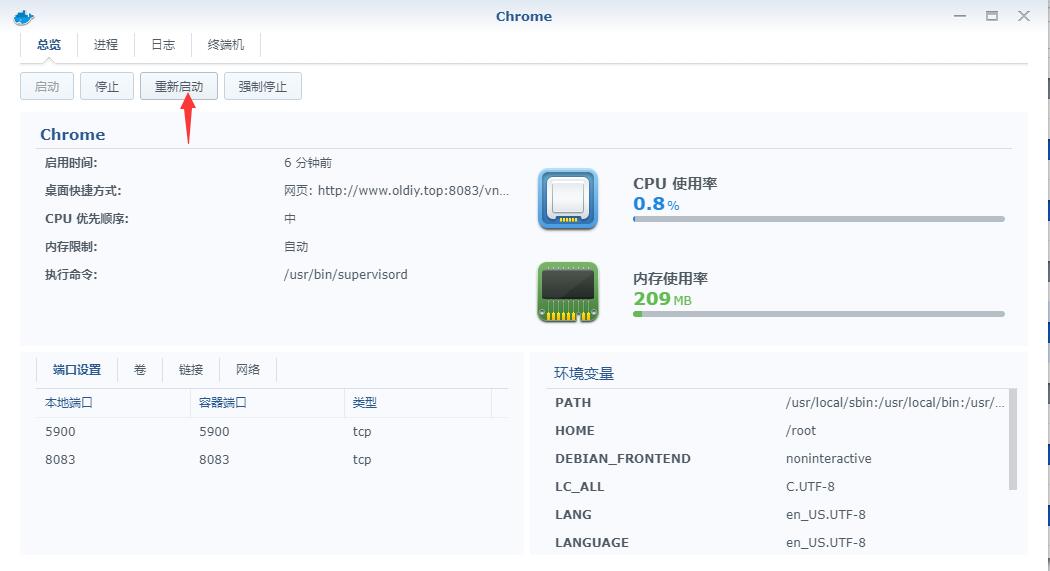The width and height of the screenshot is (1050, 571).
Task: Click the CPU chip icon
Action: 568,199
